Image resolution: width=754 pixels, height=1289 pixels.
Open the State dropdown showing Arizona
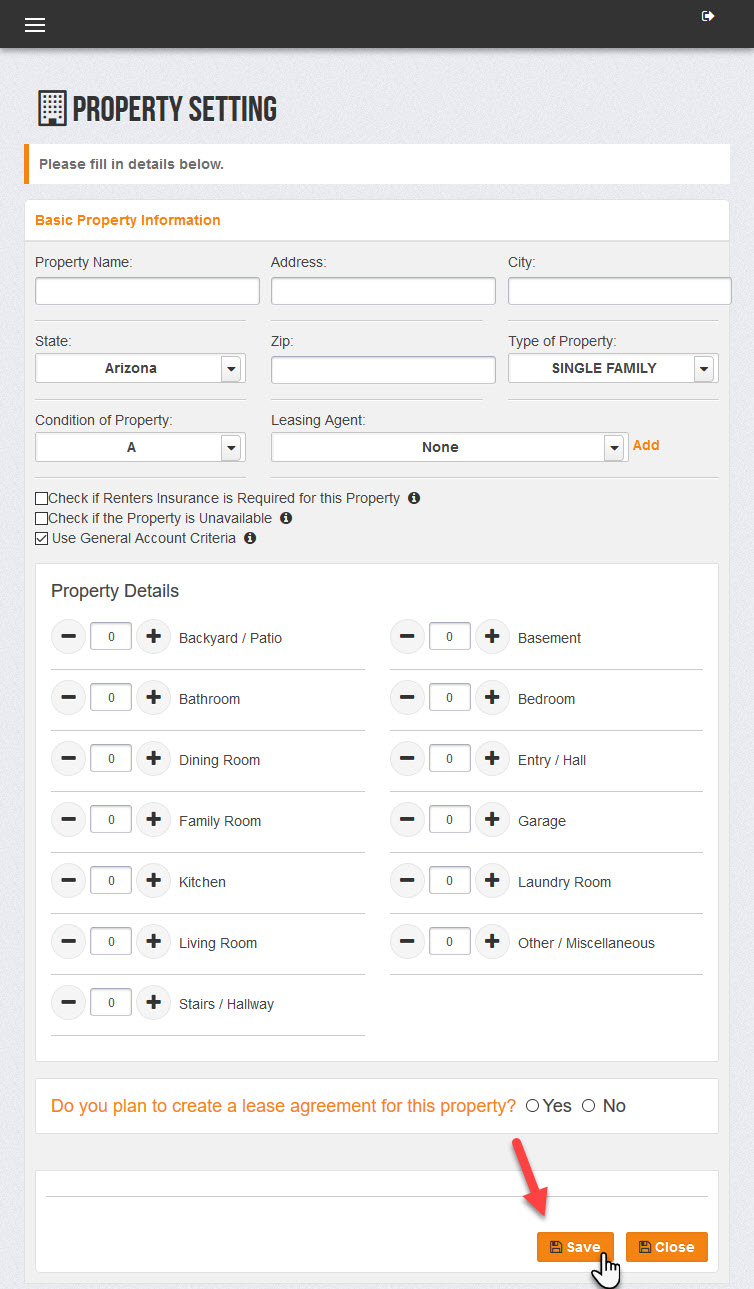(x=140, y=368)
